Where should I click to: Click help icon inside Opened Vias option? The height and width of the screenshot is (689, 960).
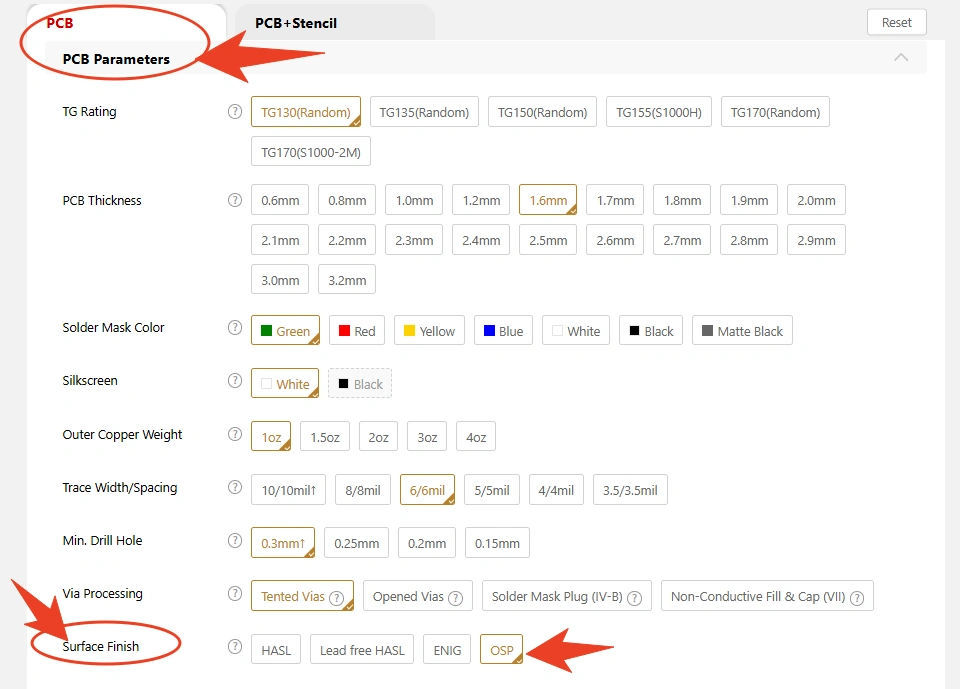(x=456, y=598)
